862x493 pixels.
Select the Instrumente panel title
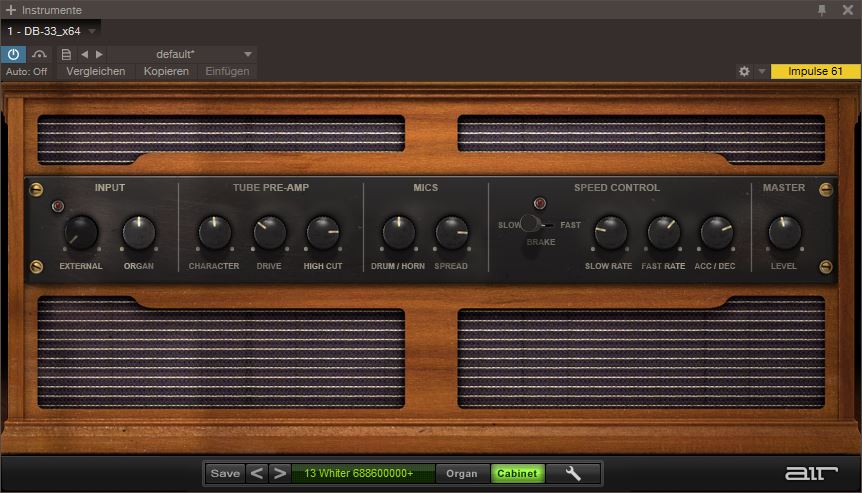(x=52, y=10)
